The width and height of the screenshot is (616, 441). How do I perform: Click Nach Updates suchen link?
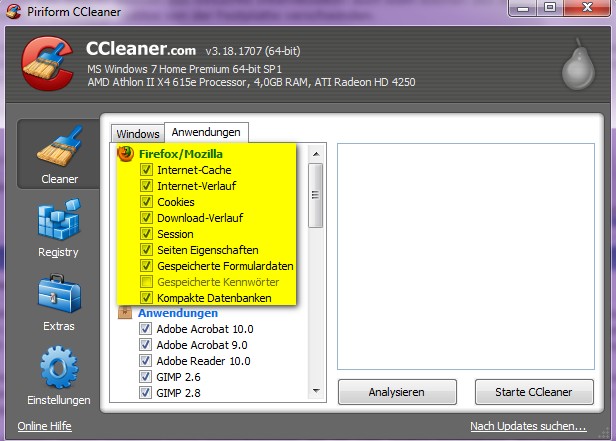pos(528,426)
